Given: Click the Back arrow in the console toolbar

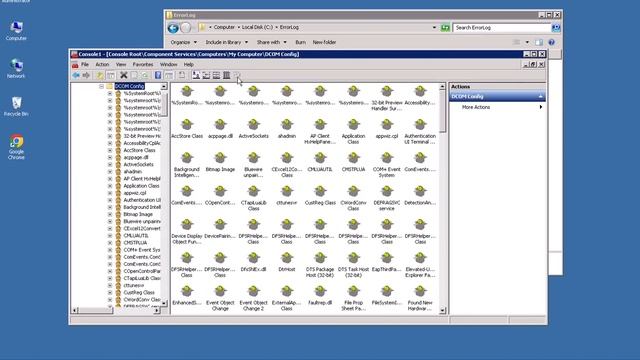Looking at the screenshot, I should (x=76, y=76).
